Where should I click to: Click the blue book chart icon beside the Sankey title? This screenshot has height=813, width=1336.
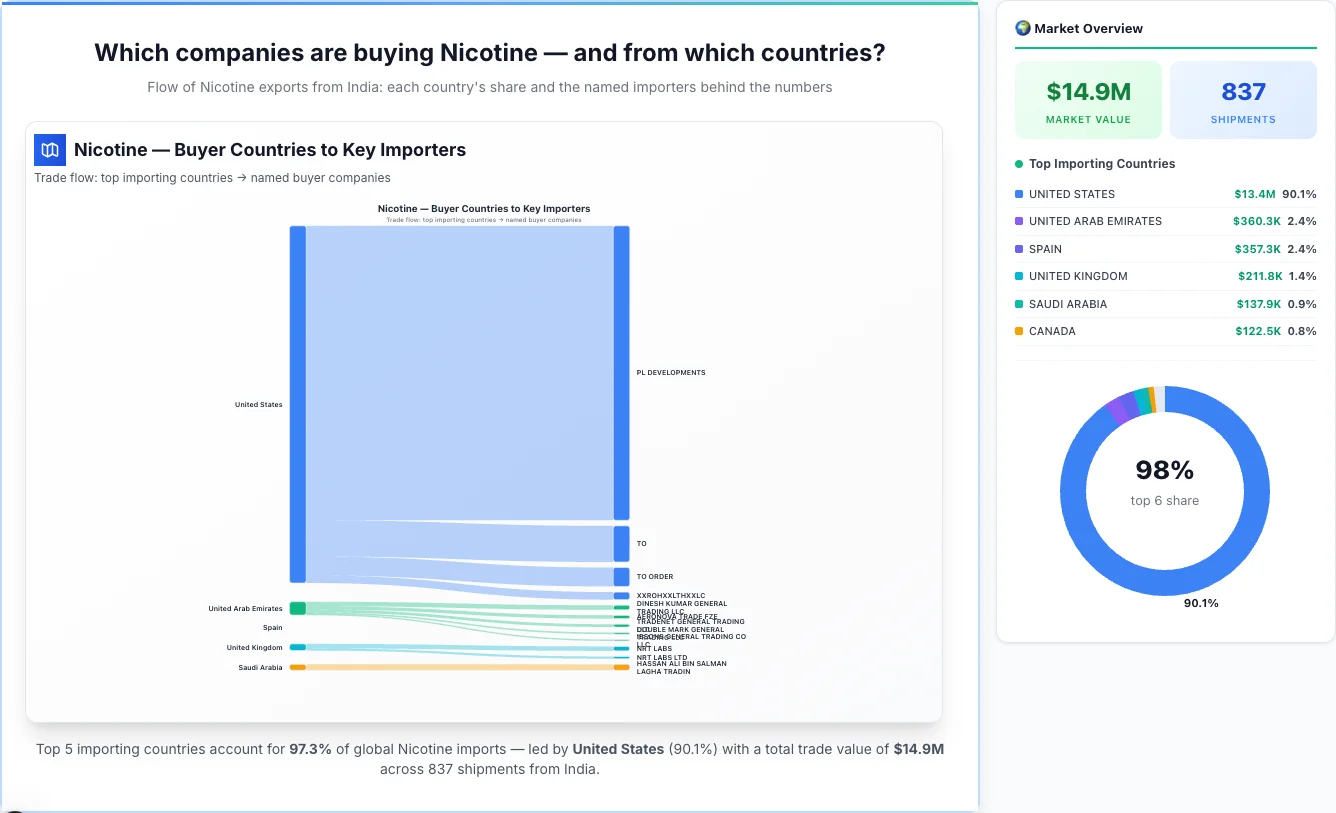coord(49,149)
